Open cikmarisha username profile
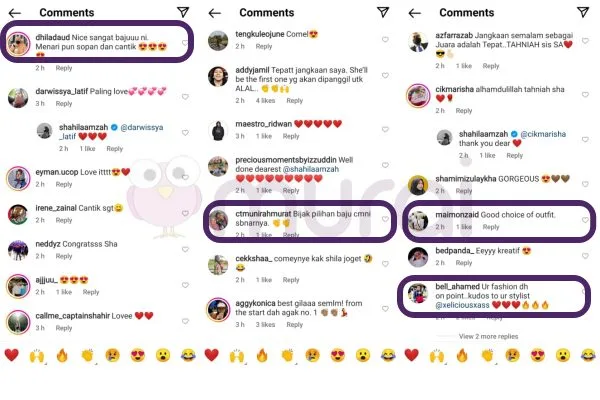Viewport: 600px width, 400px height. click(x=454, y=89)
